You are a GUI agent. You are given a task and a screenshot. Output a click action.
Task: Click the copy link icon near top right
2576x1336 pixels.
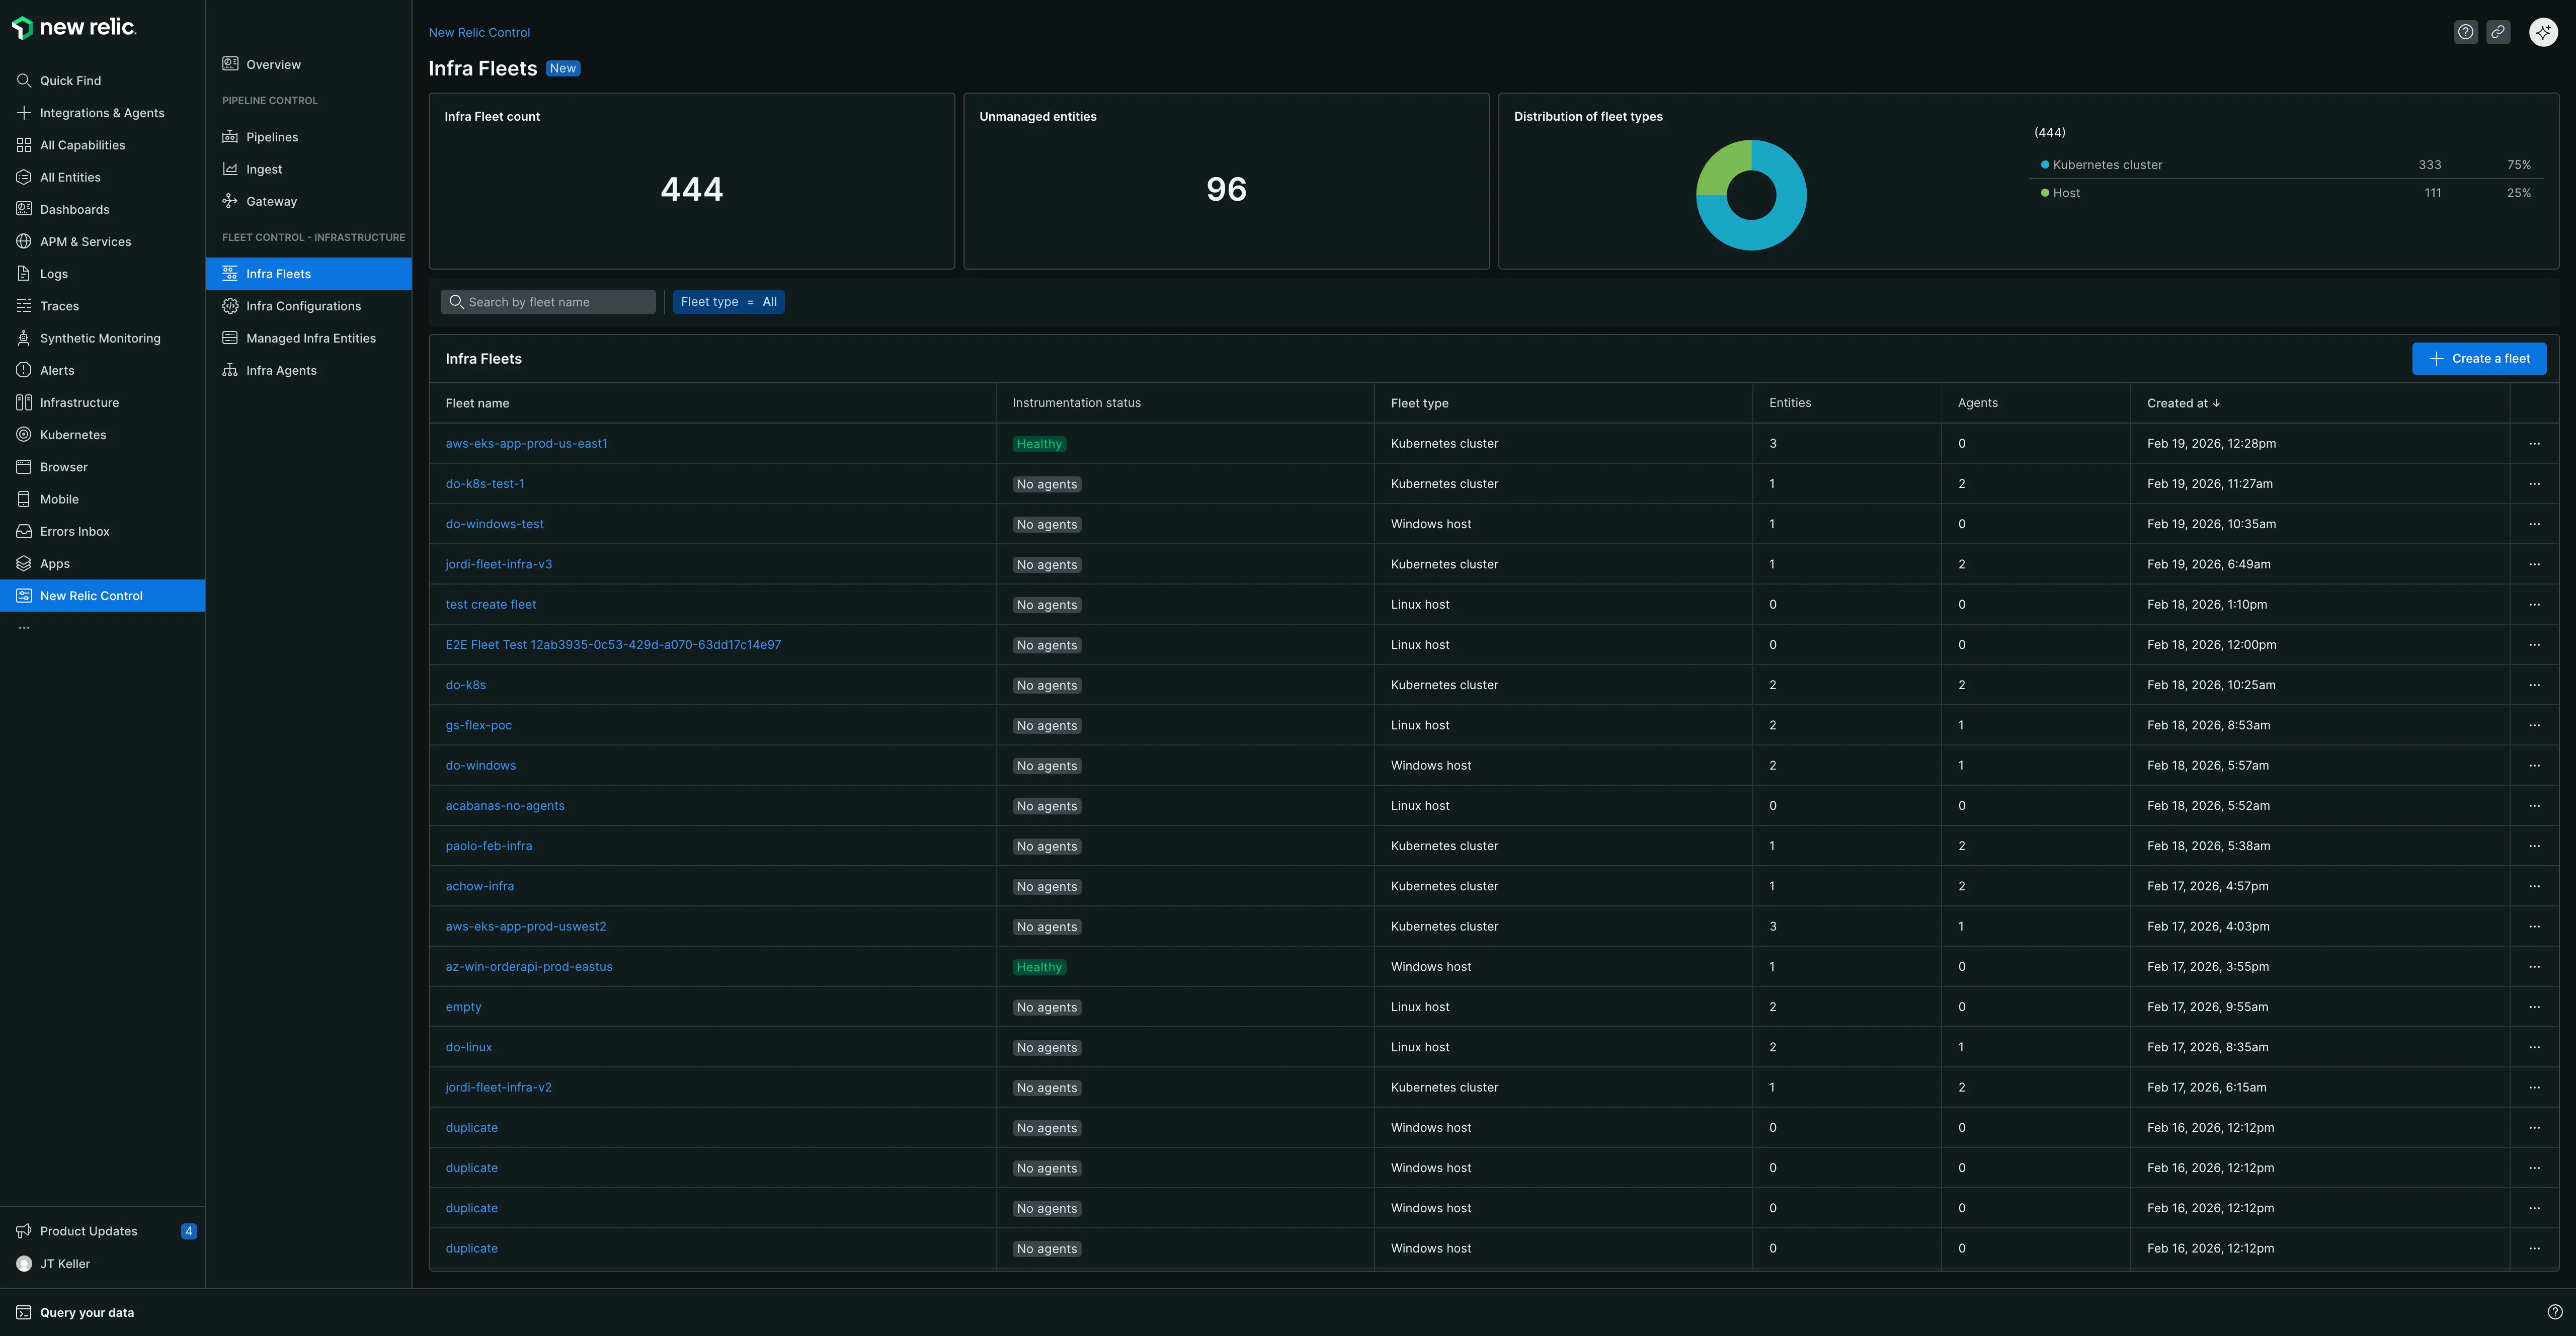[x=2498, y=31]
